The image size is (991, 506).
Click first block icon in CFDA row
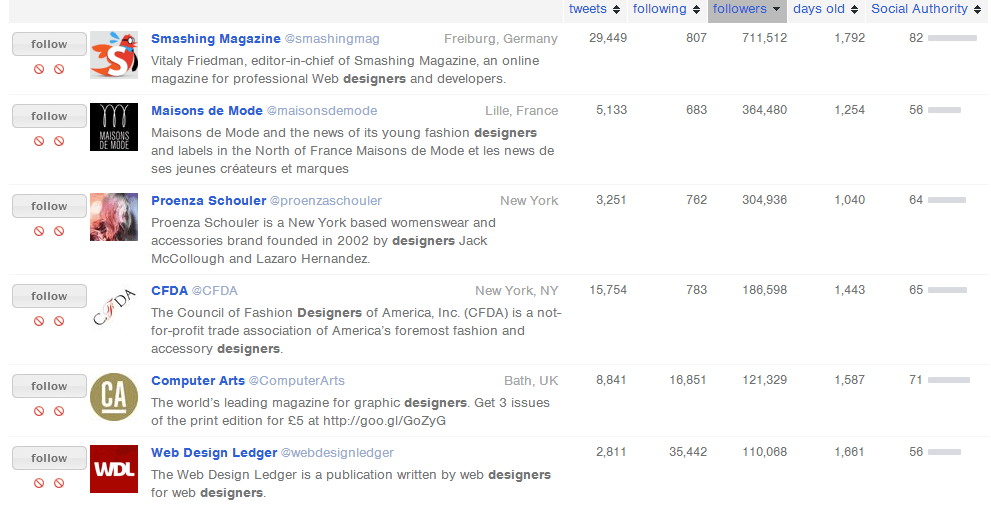[39, 321]
